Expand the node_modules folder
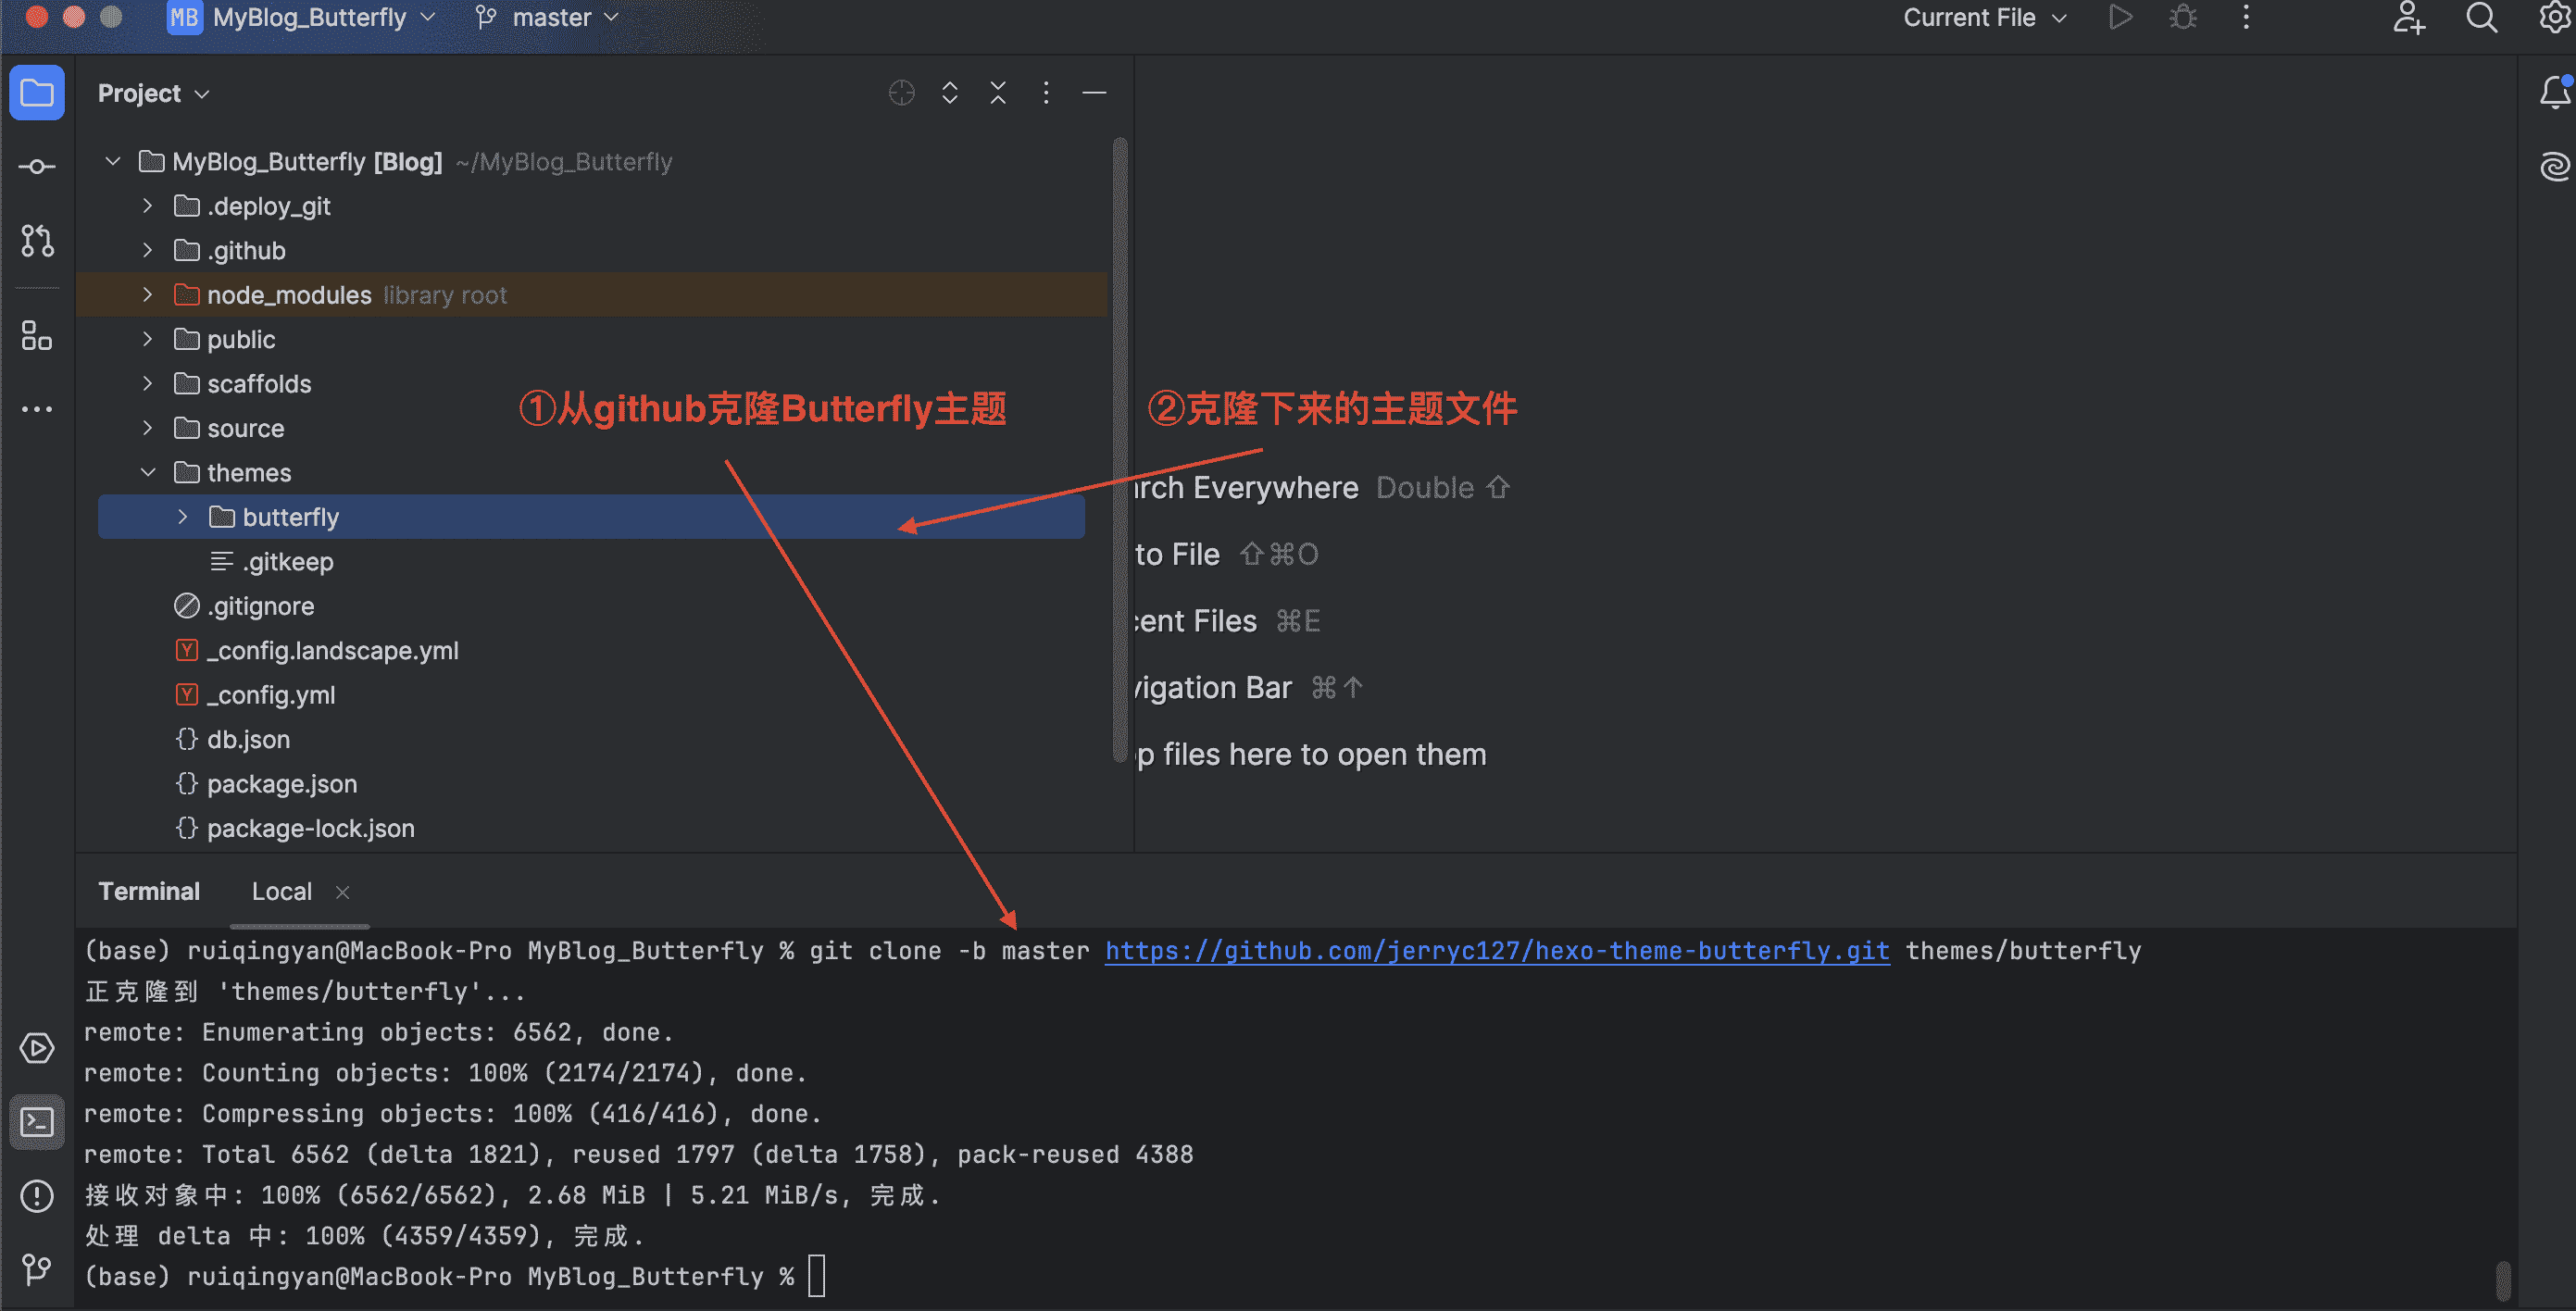The width and height of the screenshot is (2576, 1311). [x=148, y=295]
